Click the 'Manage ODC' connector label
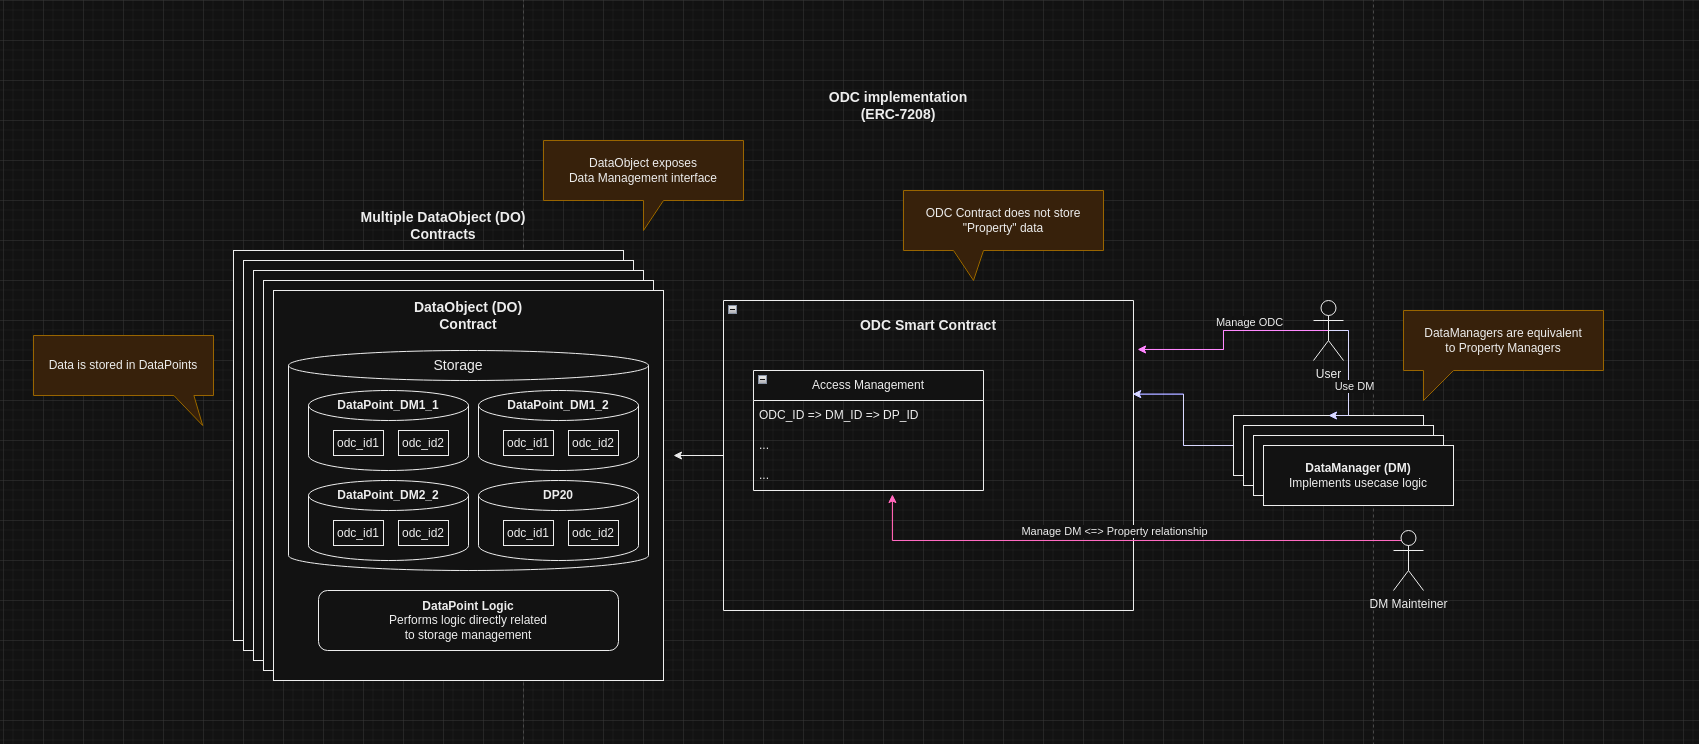 [1249, 322]
